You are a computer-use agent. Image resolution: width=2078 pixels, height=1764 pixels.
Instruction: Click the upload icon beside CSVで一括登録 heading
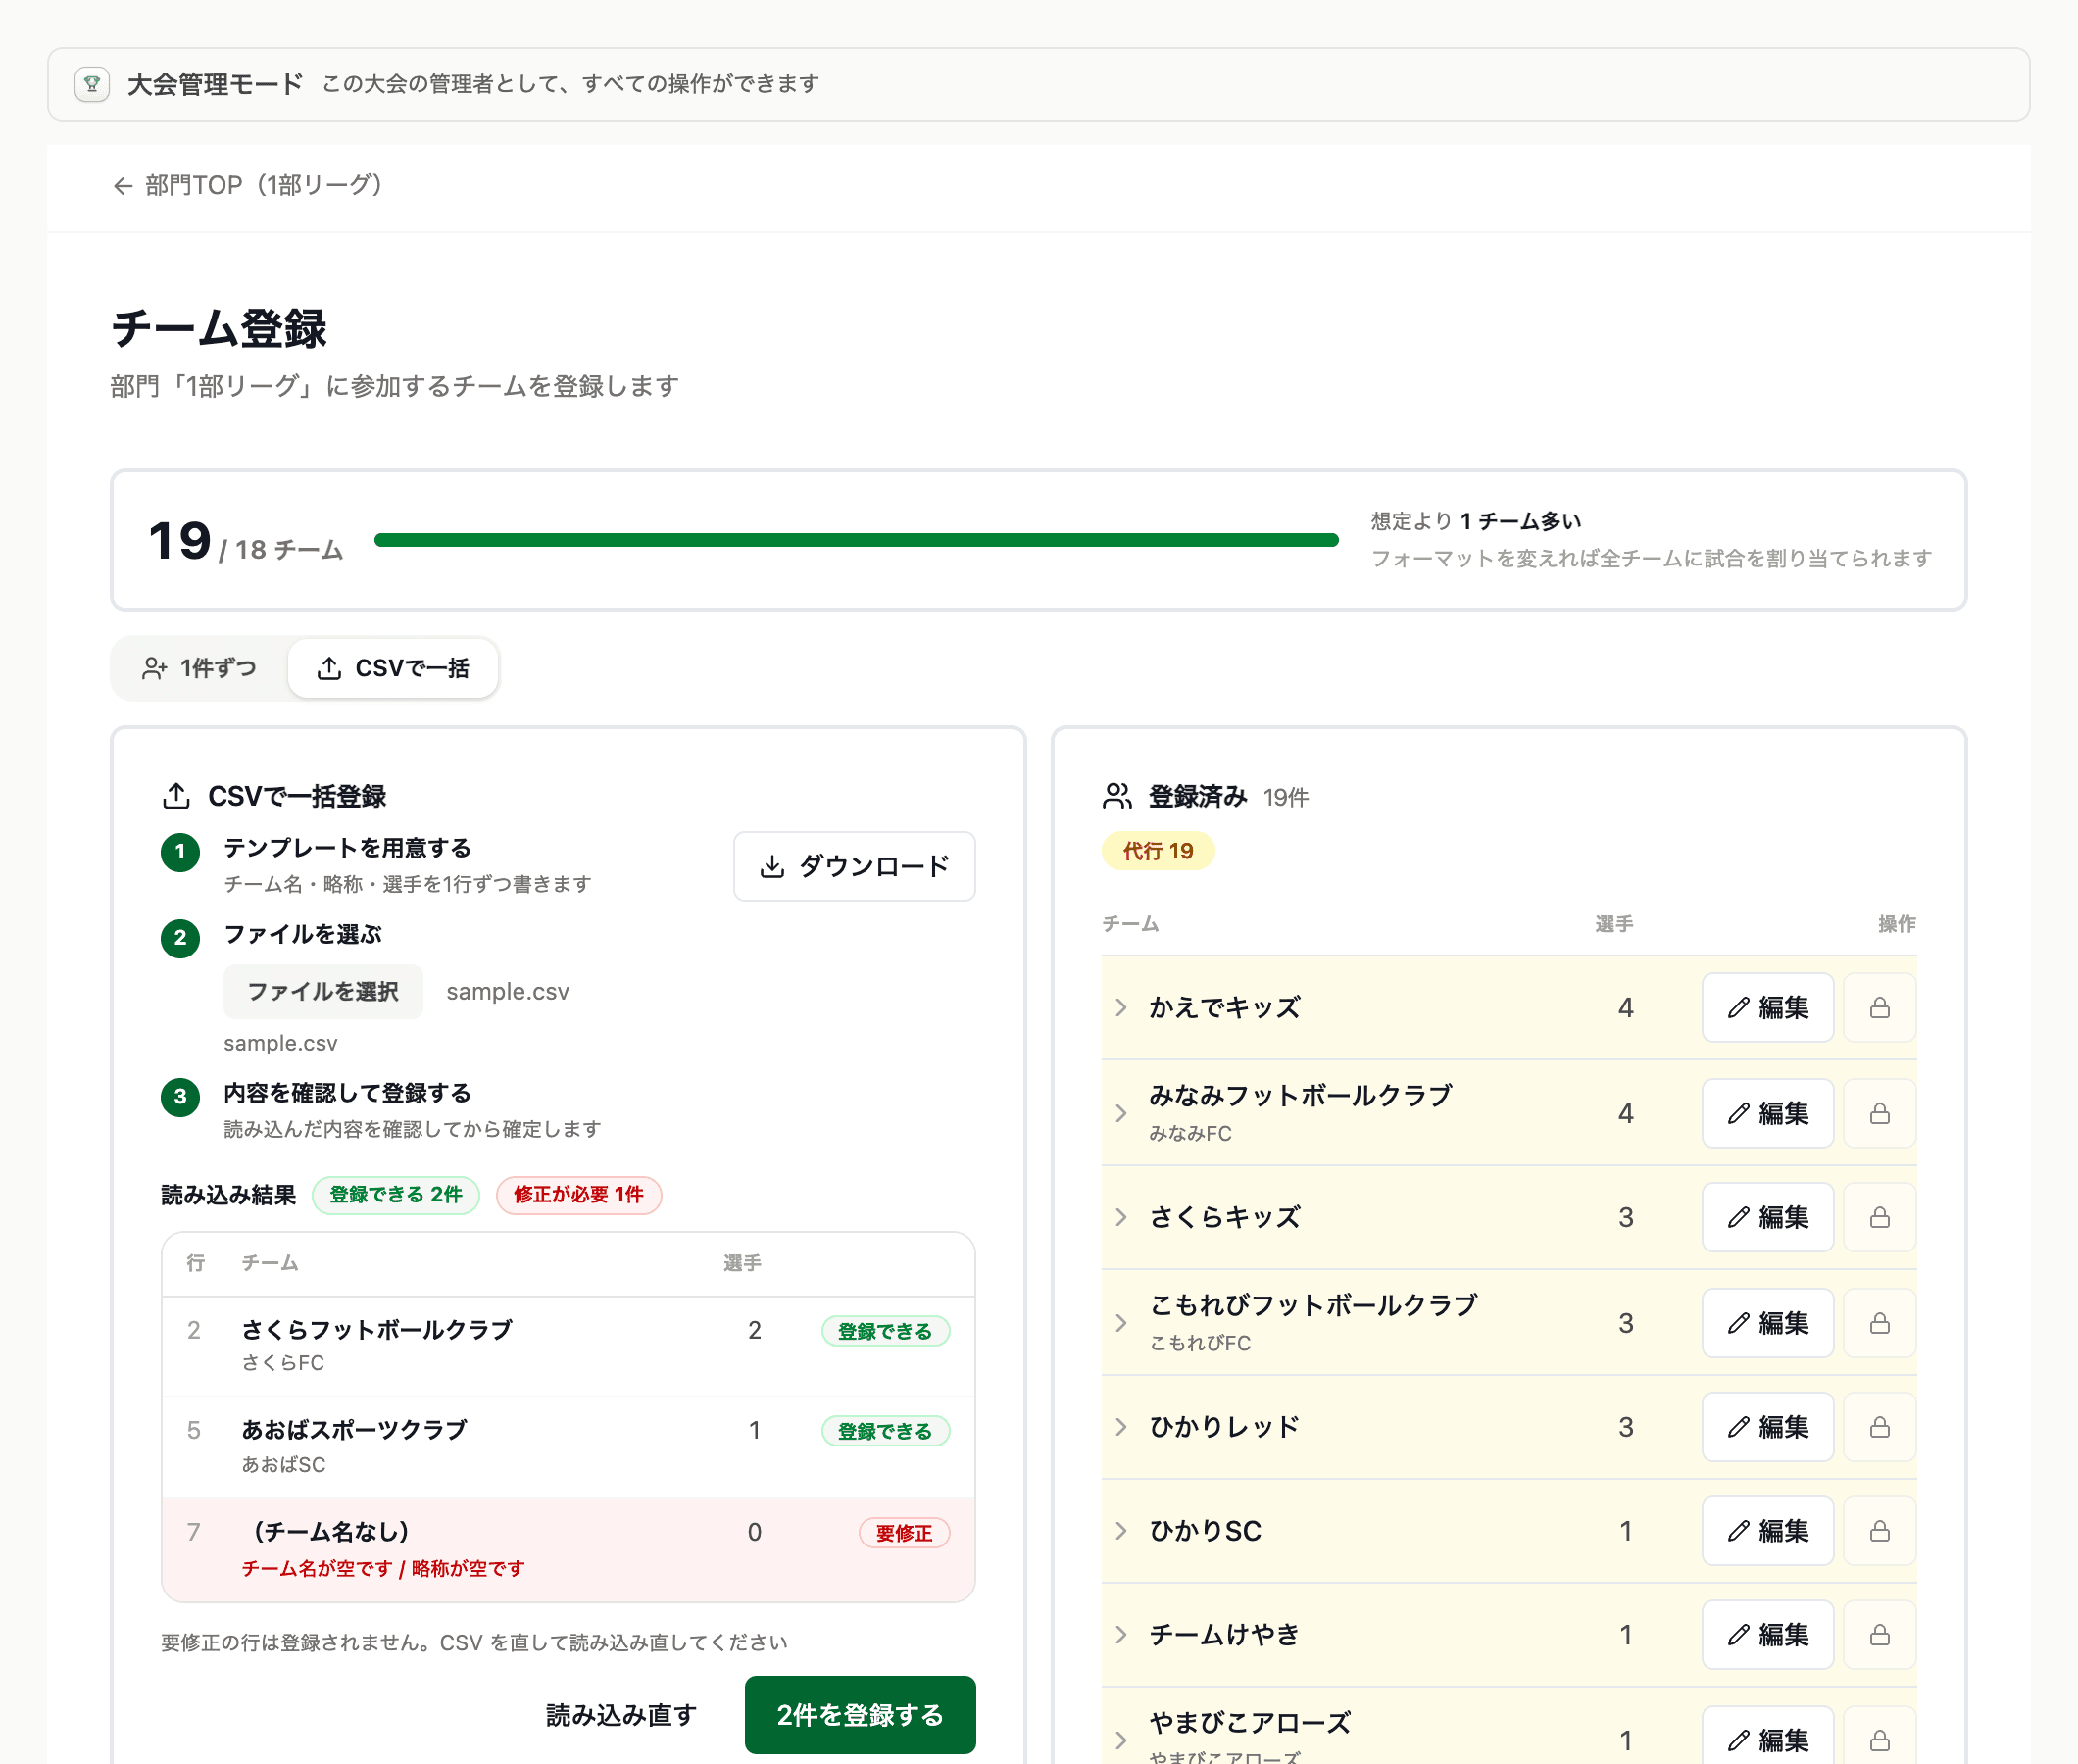[x=176, y=796]
